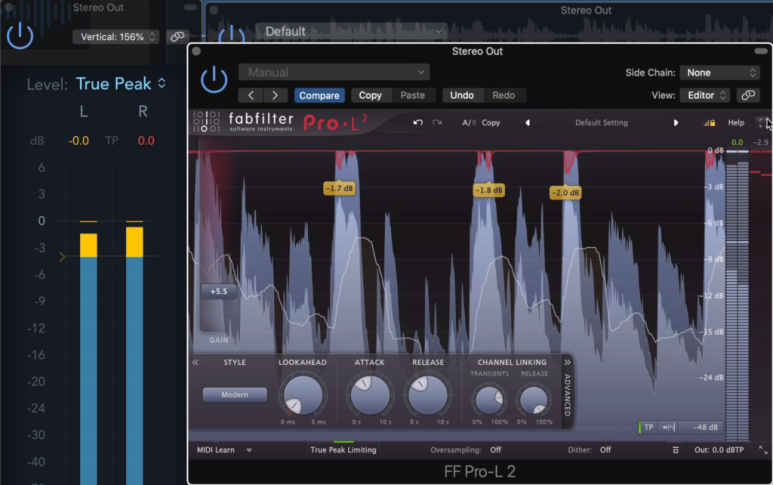Click the A/B Copy button in FabFilter toolbar
773x485 pixels.
point(491,123)
